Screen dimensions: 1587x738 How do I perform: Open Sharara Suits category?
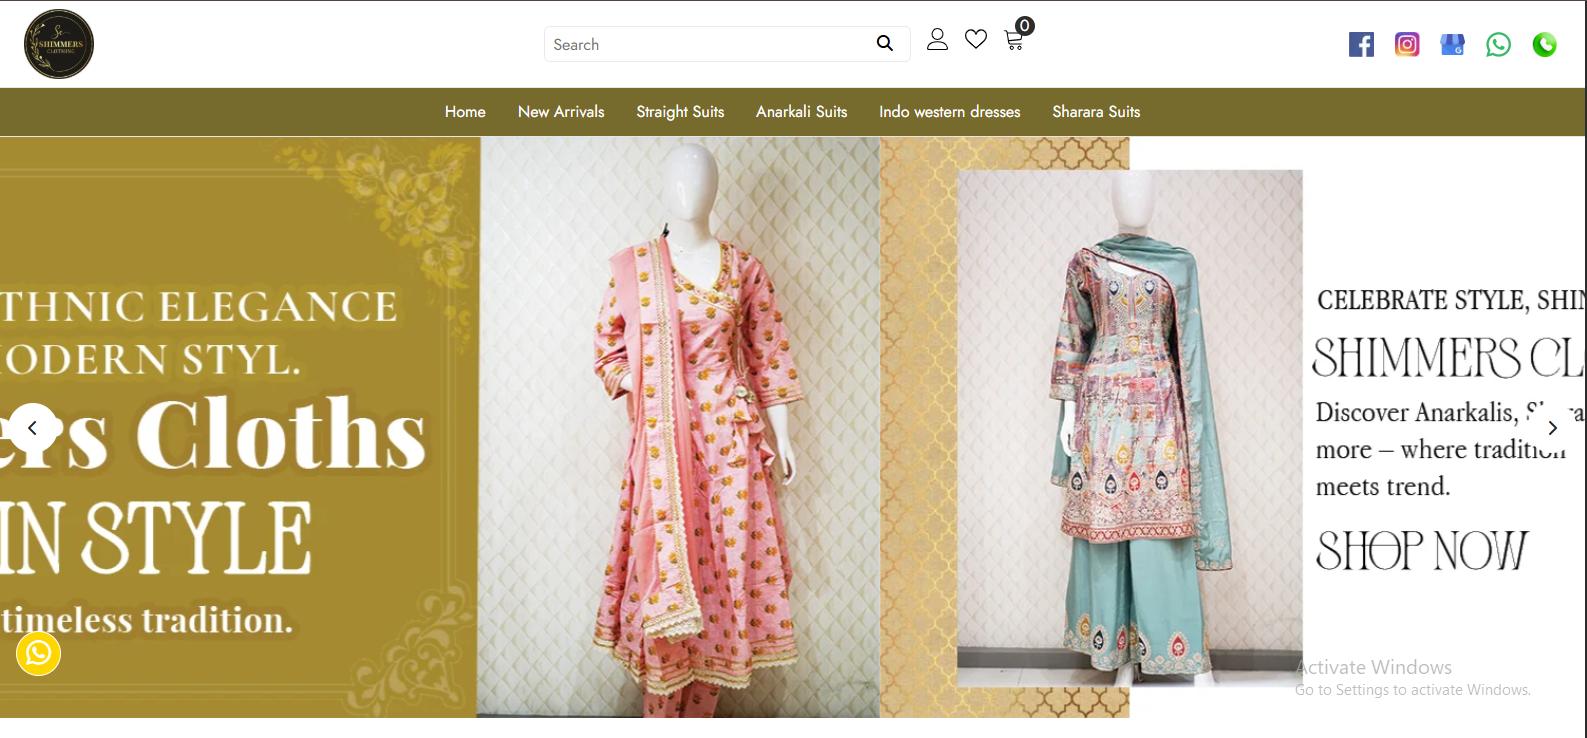(x=1096, y=112)
